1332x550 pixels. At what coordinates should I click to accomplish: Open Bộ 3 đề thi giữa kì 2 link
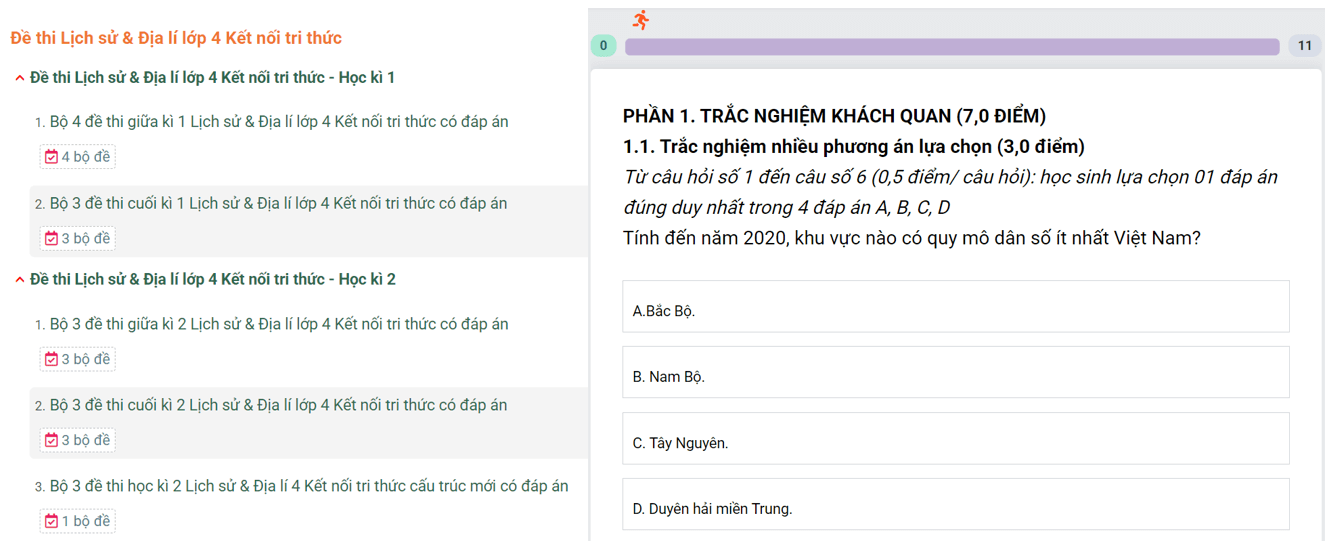point(278,325)
